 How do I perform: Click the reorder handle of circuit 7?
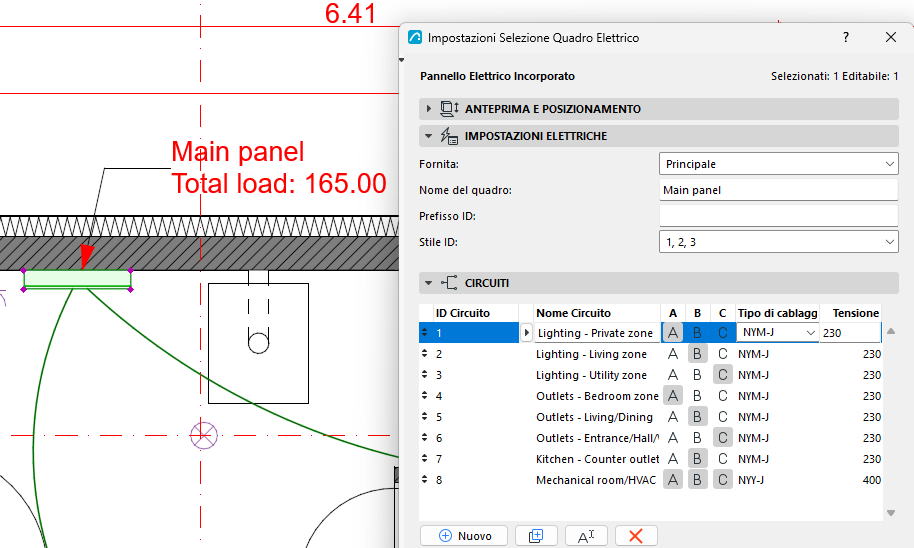(x=424, y=458)
